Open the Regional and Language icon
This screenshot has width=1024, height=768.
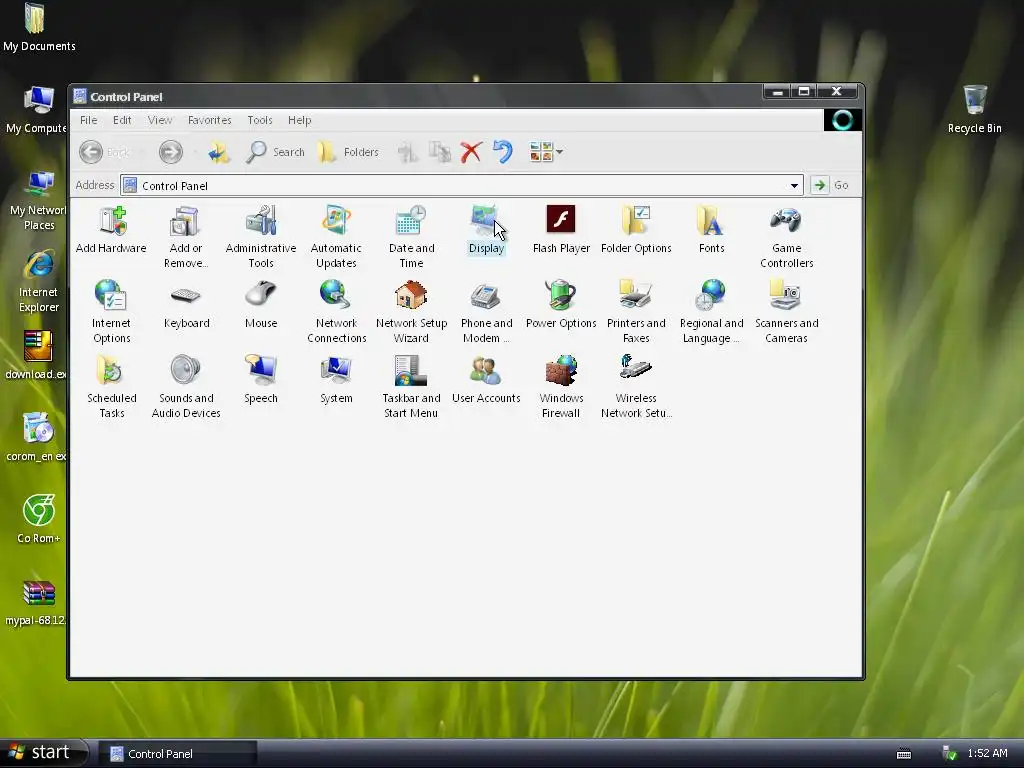click(711, 295)
